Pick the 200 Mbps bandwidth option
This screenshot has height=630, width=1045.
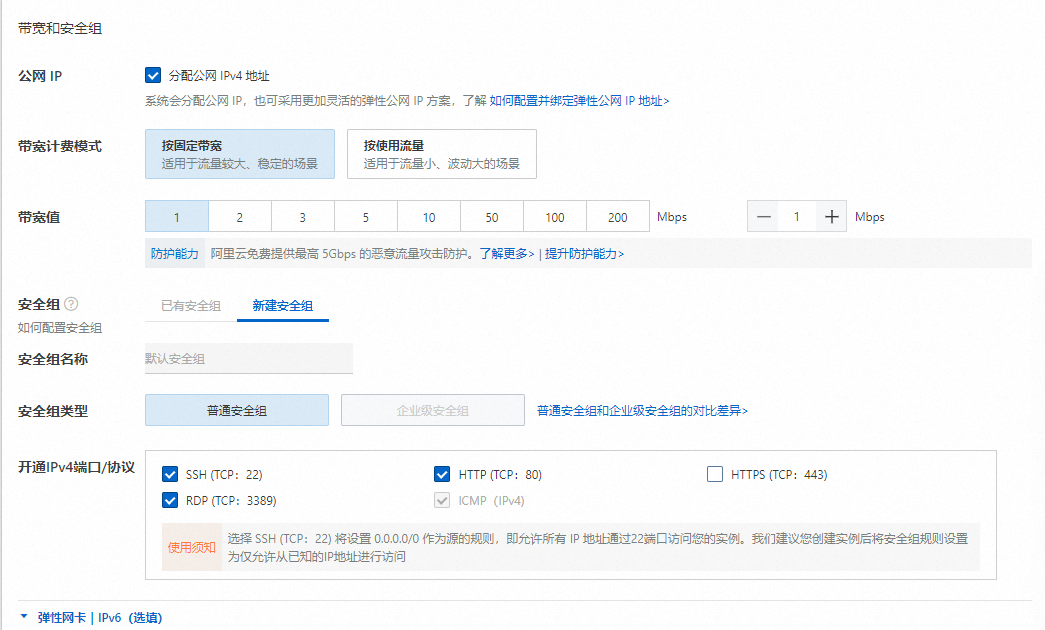click(617, 217)
